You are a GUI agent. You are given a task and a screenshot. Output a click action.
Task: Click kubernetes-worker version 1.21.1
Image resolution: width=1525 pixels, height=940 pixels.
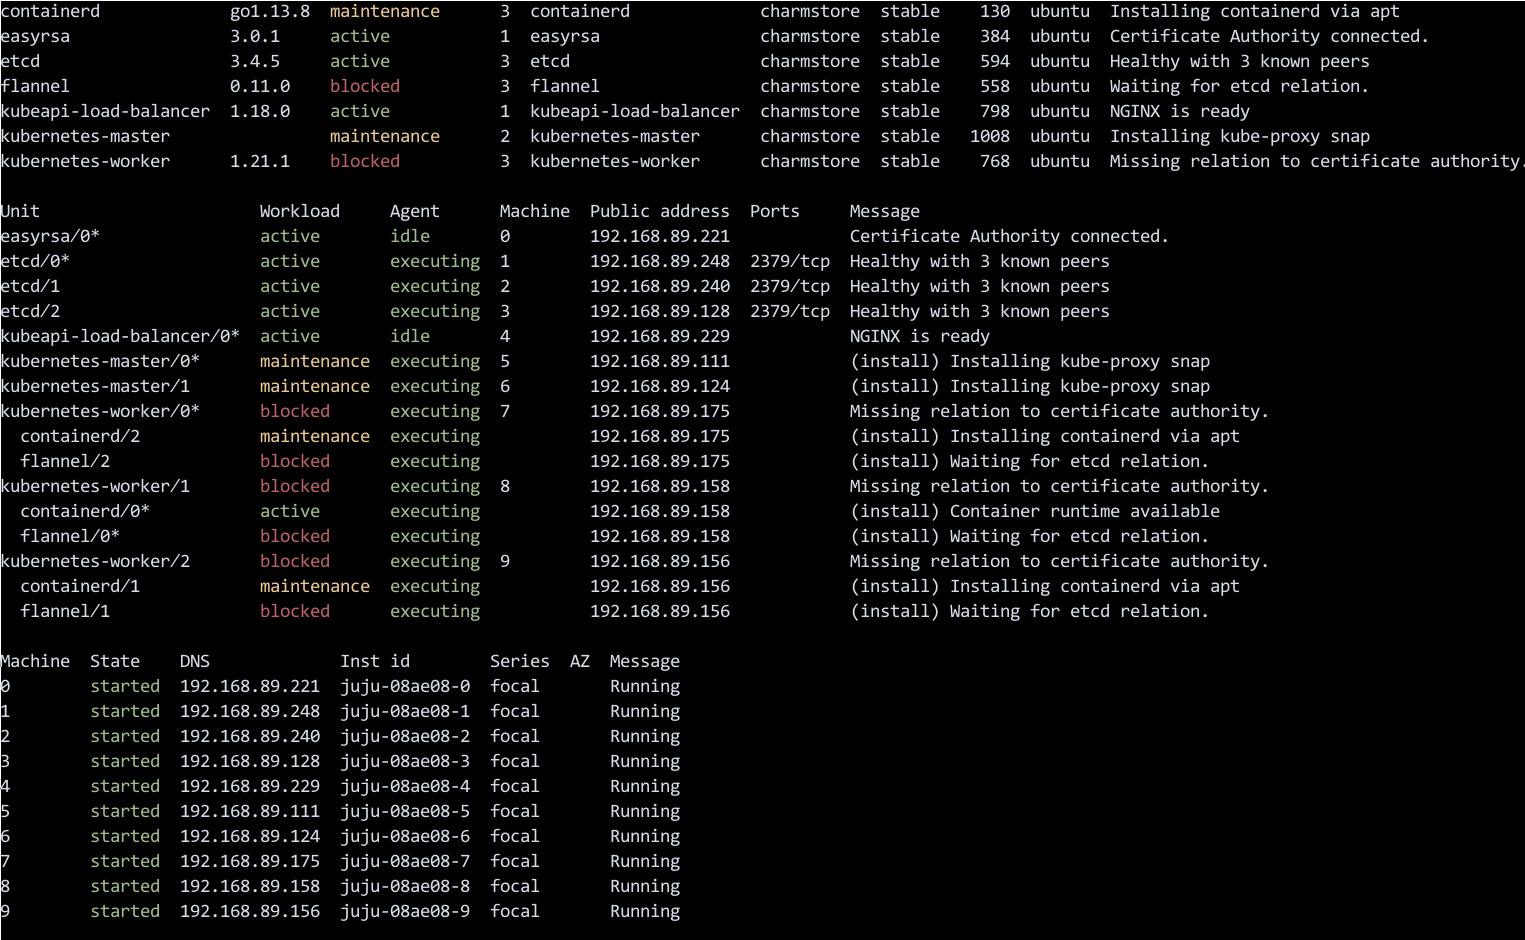pos(260,161)
